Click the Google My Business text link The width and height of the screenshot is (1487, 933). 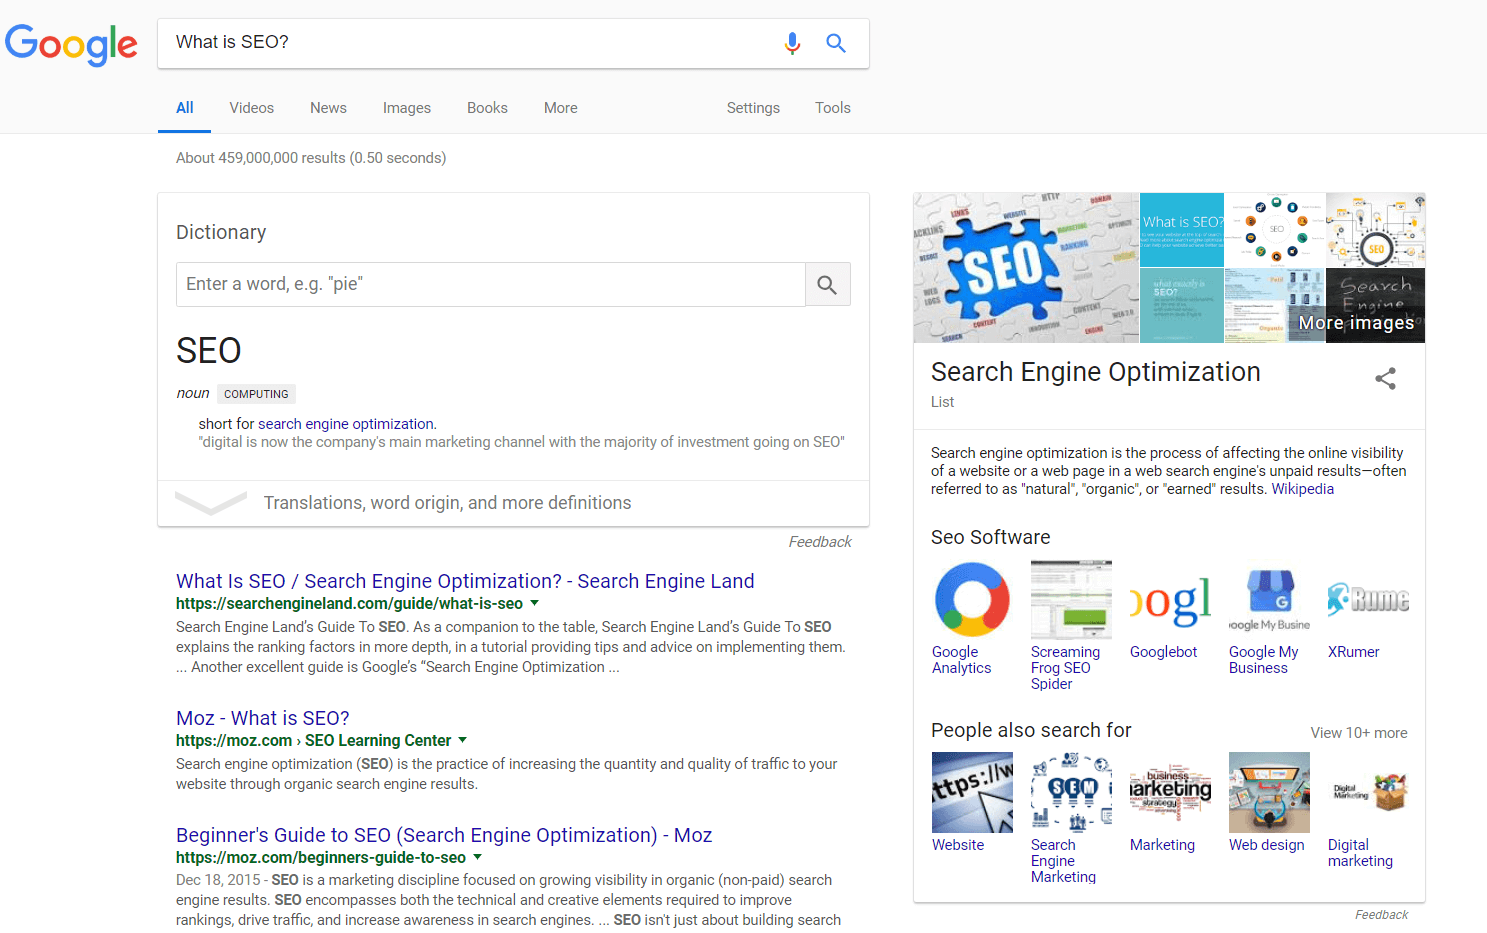click(1264, 660)
